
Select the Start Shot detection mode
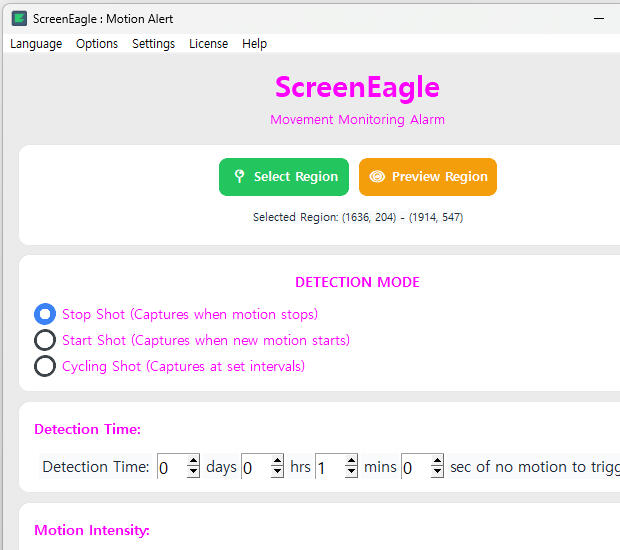45,340
